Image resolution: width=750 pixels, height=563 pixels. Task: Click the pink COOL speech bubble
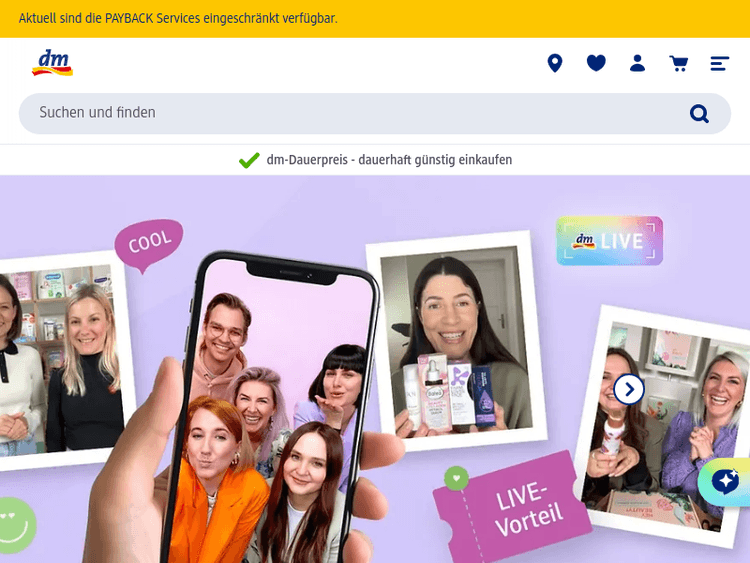click(x=149, y=245)
